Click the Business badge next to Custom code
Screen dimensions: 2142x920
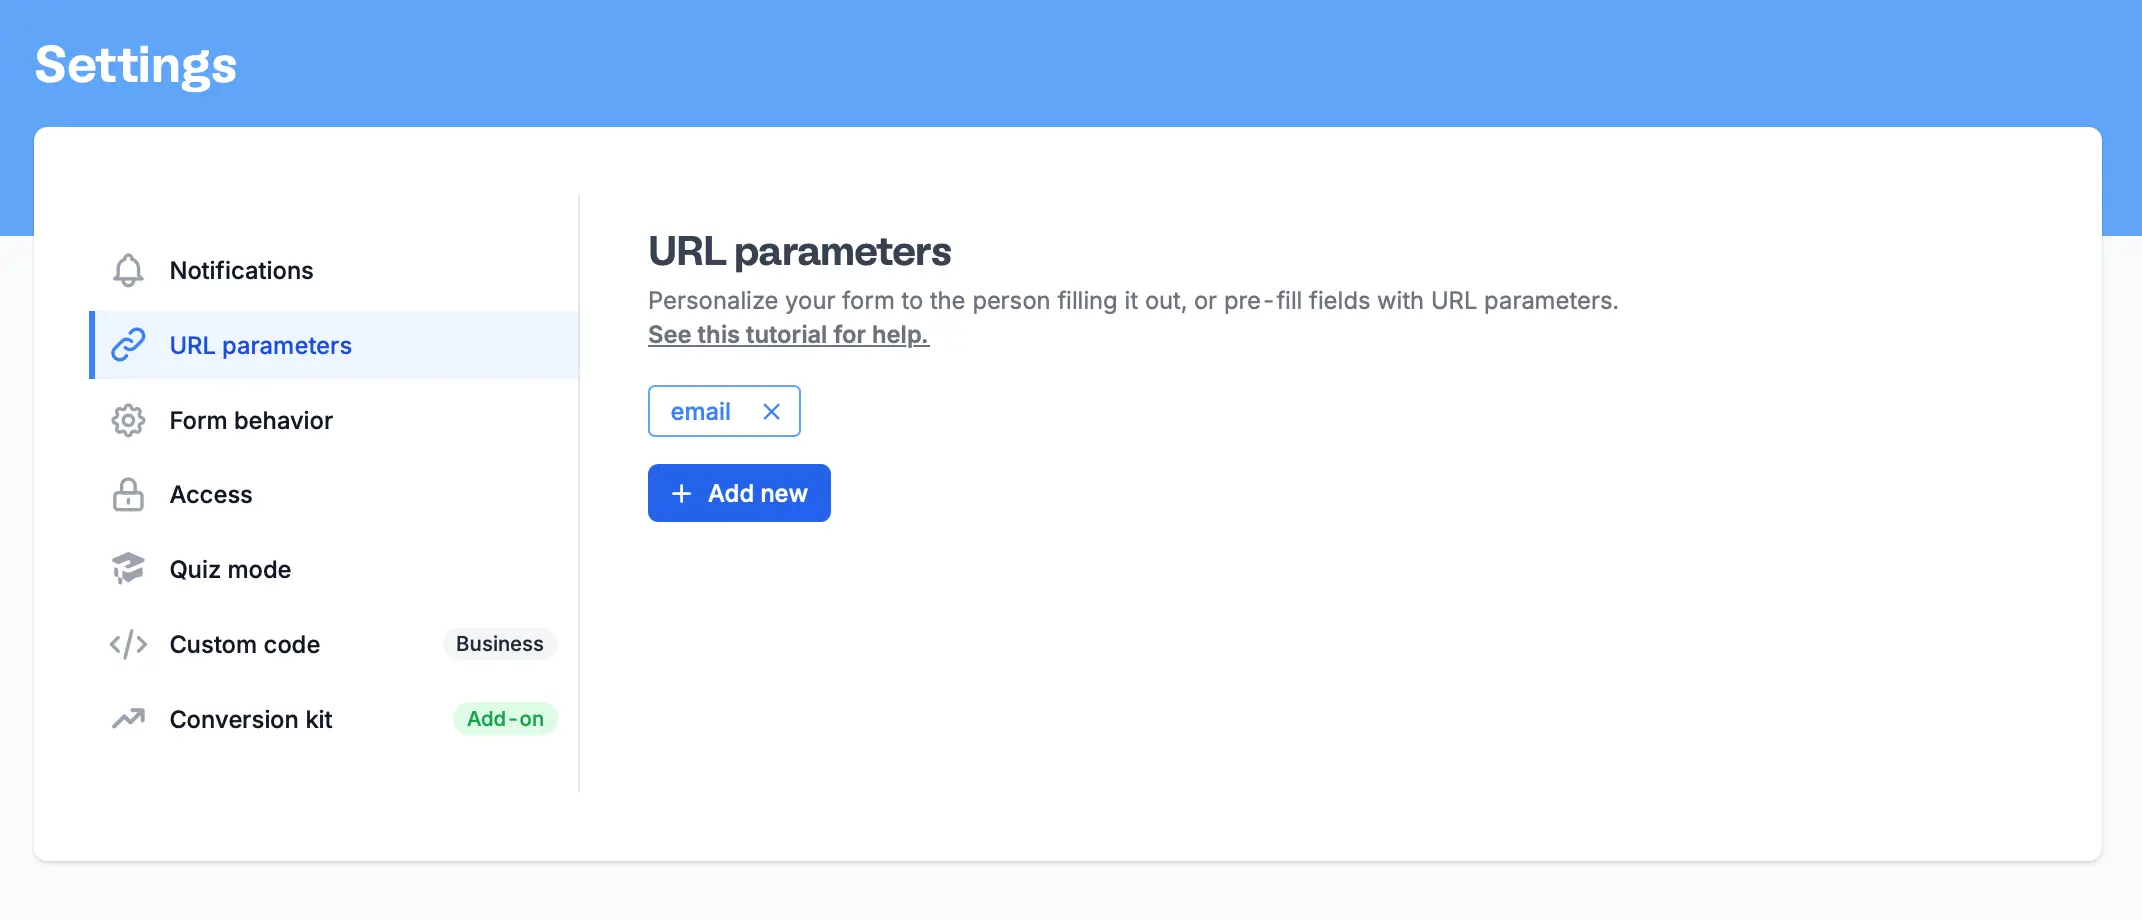500,644
